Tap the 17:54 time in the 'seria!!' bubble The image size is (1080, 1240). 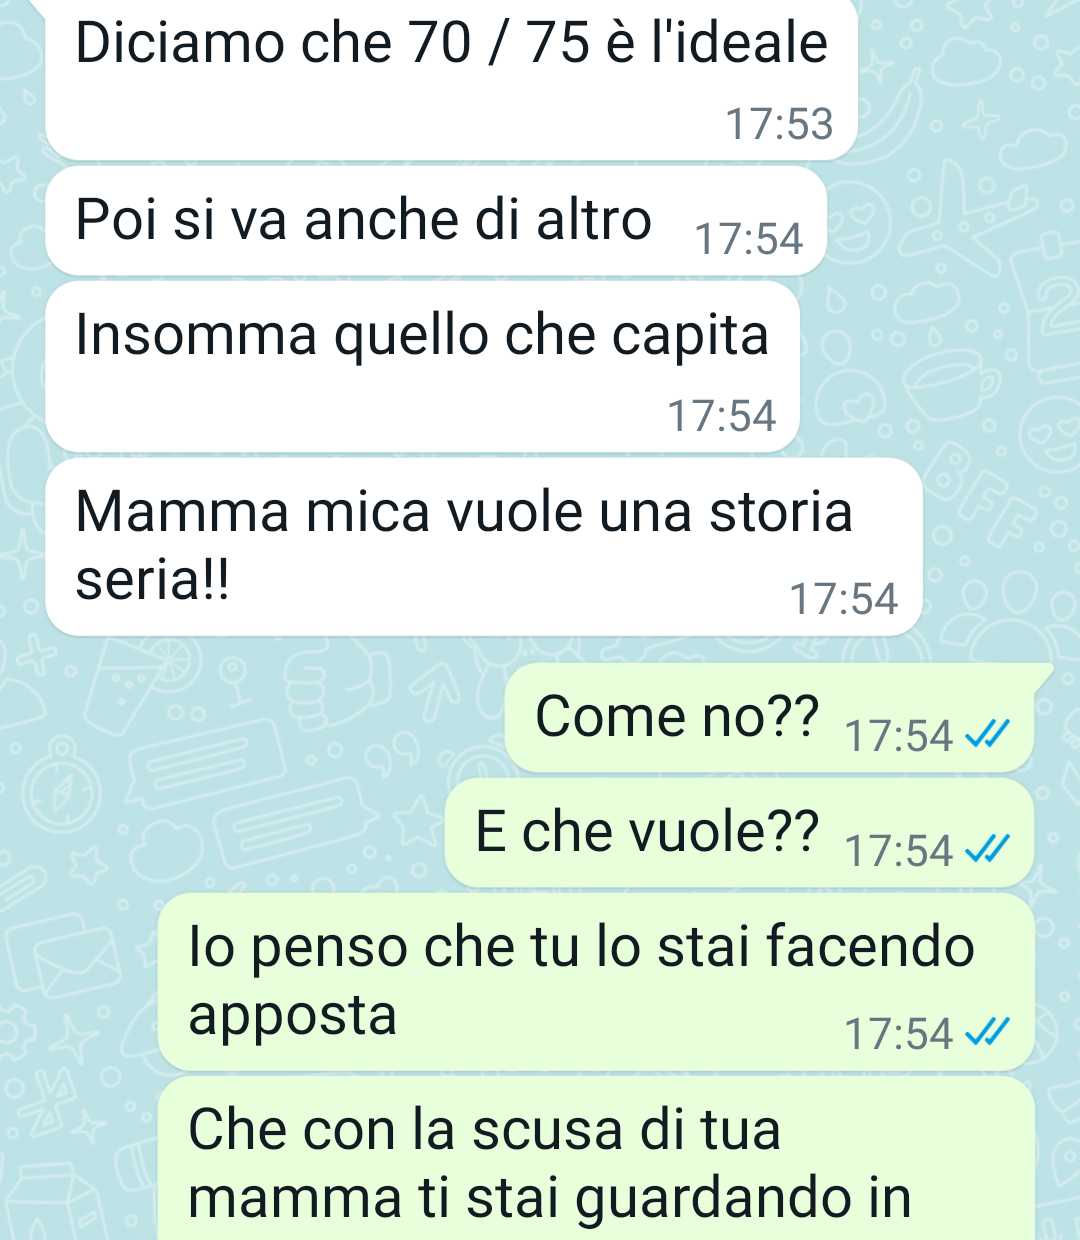coord(843,599)
